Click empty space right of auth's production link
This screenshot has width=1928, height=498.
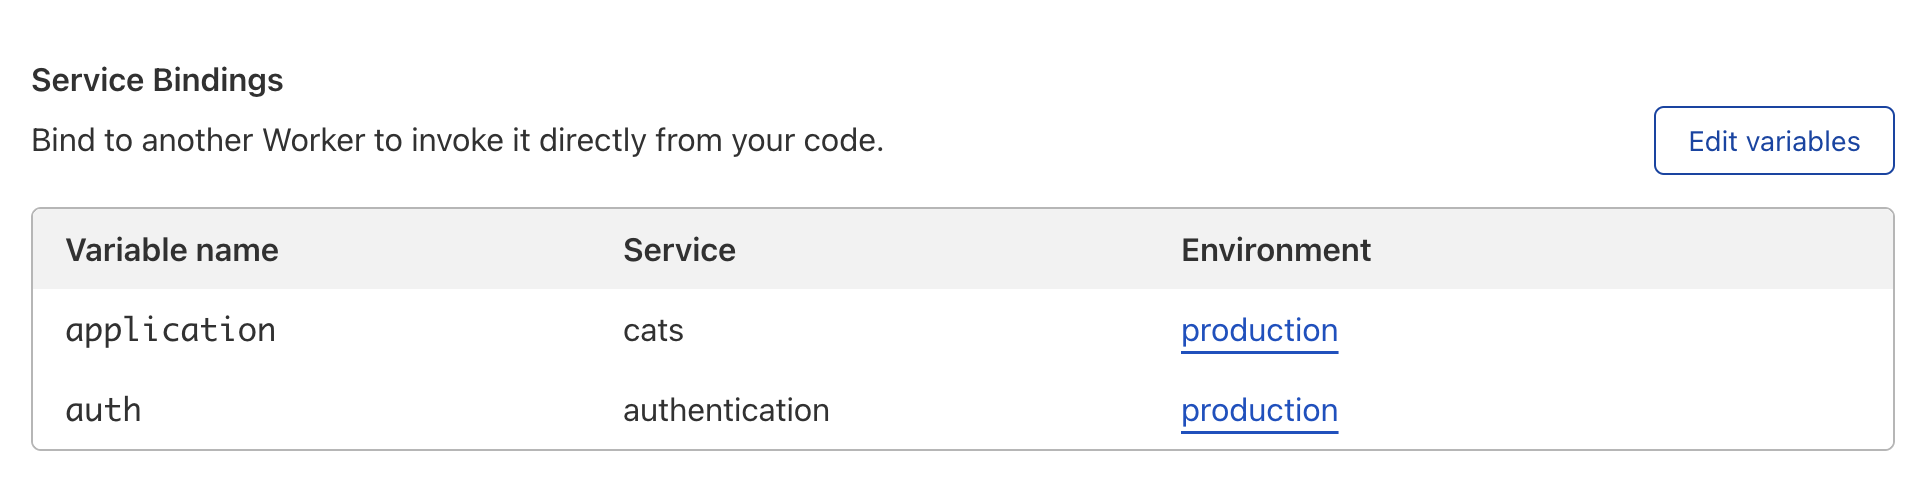click(1600, 411)
